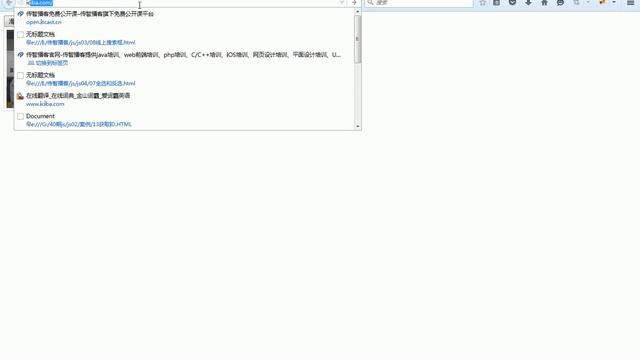The image size is (640, 360).
Task: Click the autocomplete list scrollbar thumb
Action: click(358, 39)
